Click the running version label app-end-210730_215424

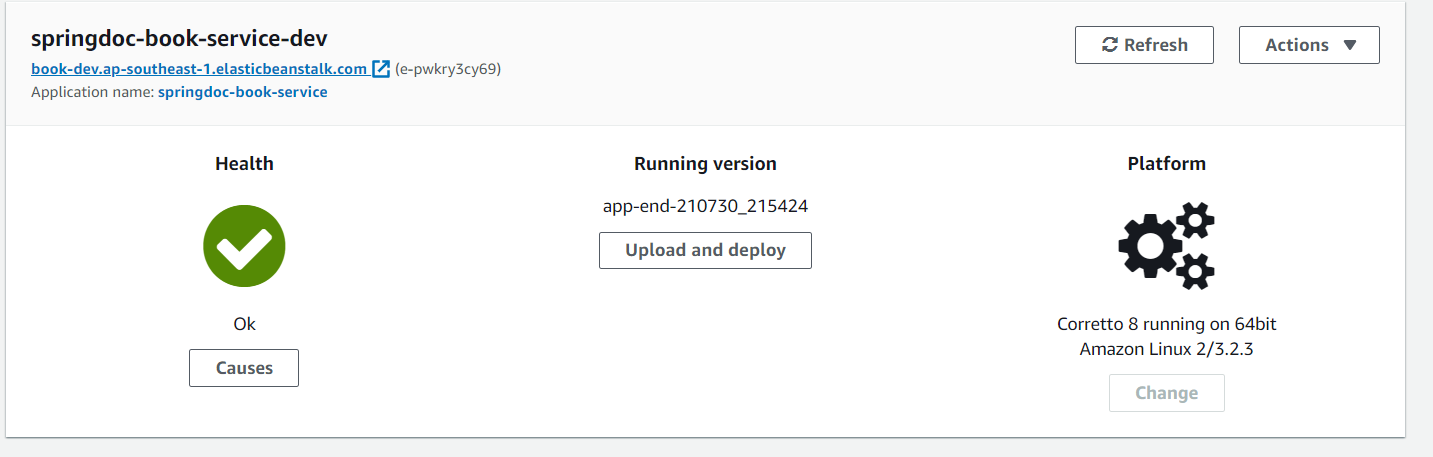[705, 206]
